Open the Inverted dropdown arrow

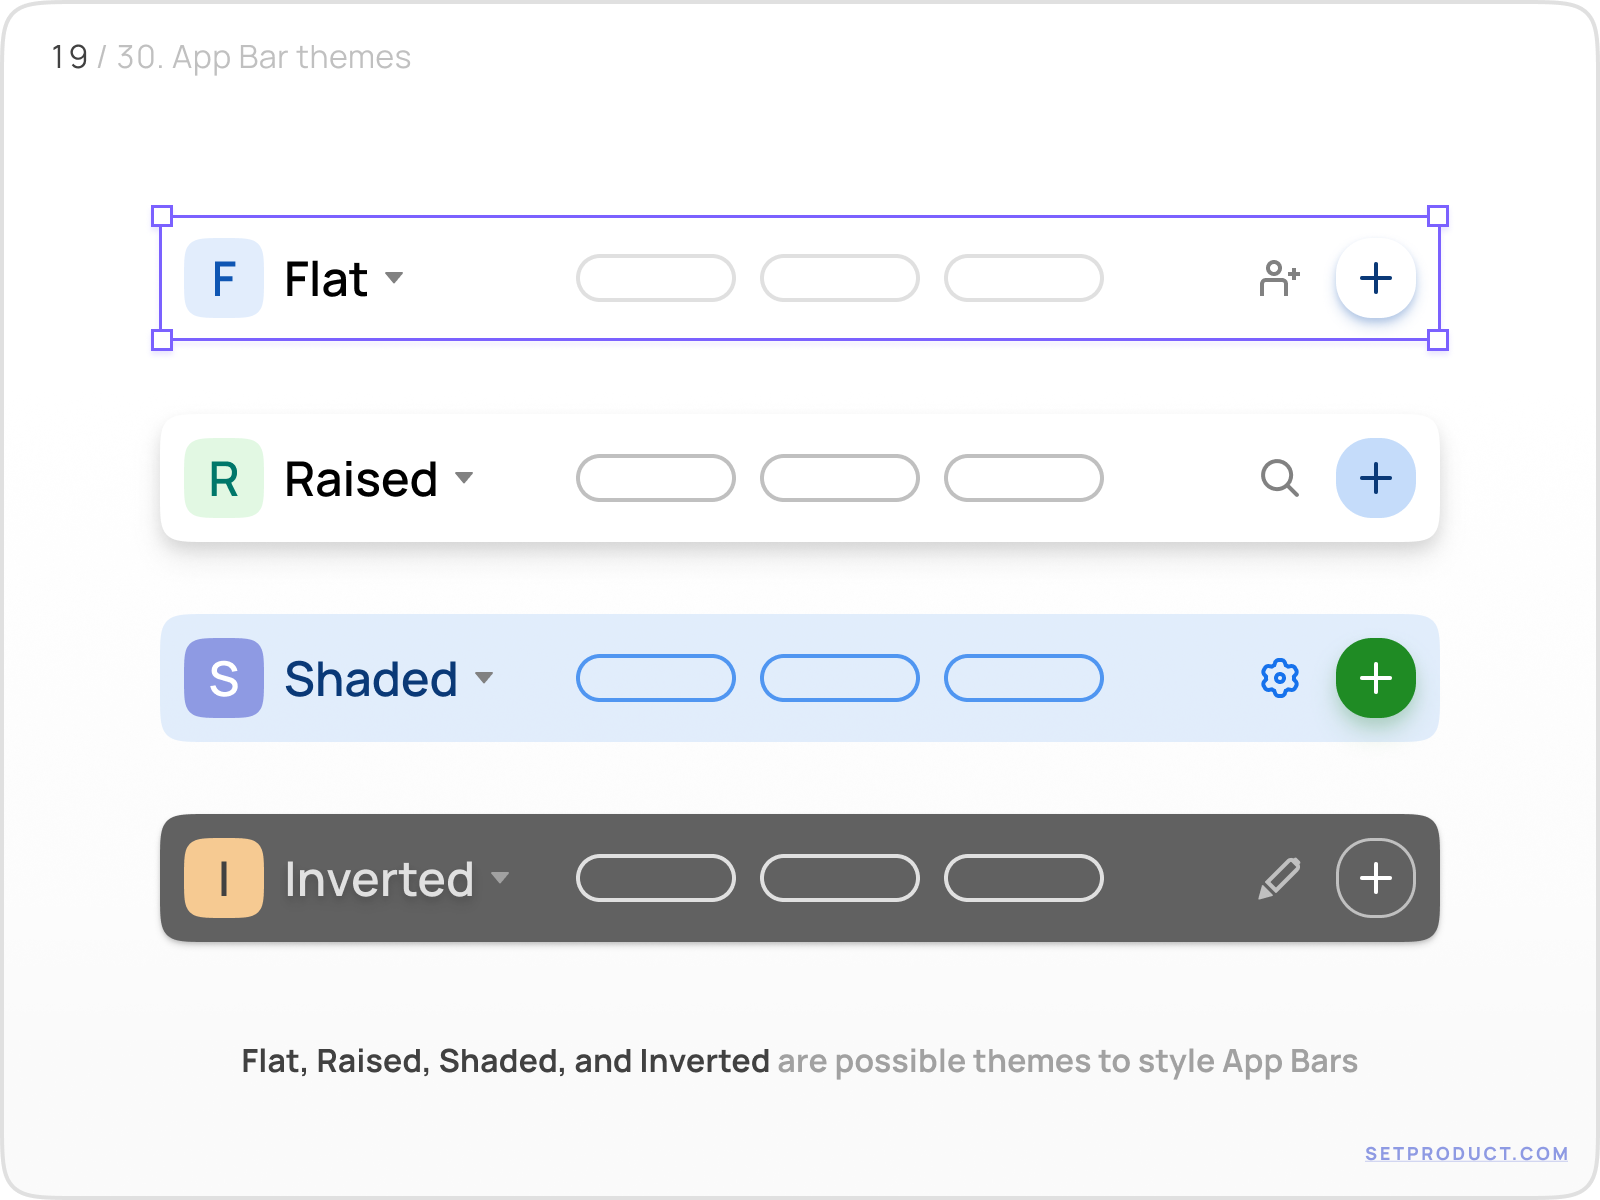[502, 879]
